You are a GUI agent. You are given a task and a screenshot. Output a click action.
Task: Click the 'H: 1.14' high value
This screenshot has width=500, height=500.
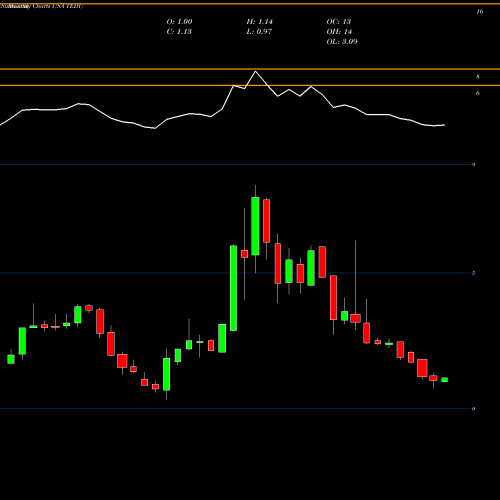[x=259, y=22]
